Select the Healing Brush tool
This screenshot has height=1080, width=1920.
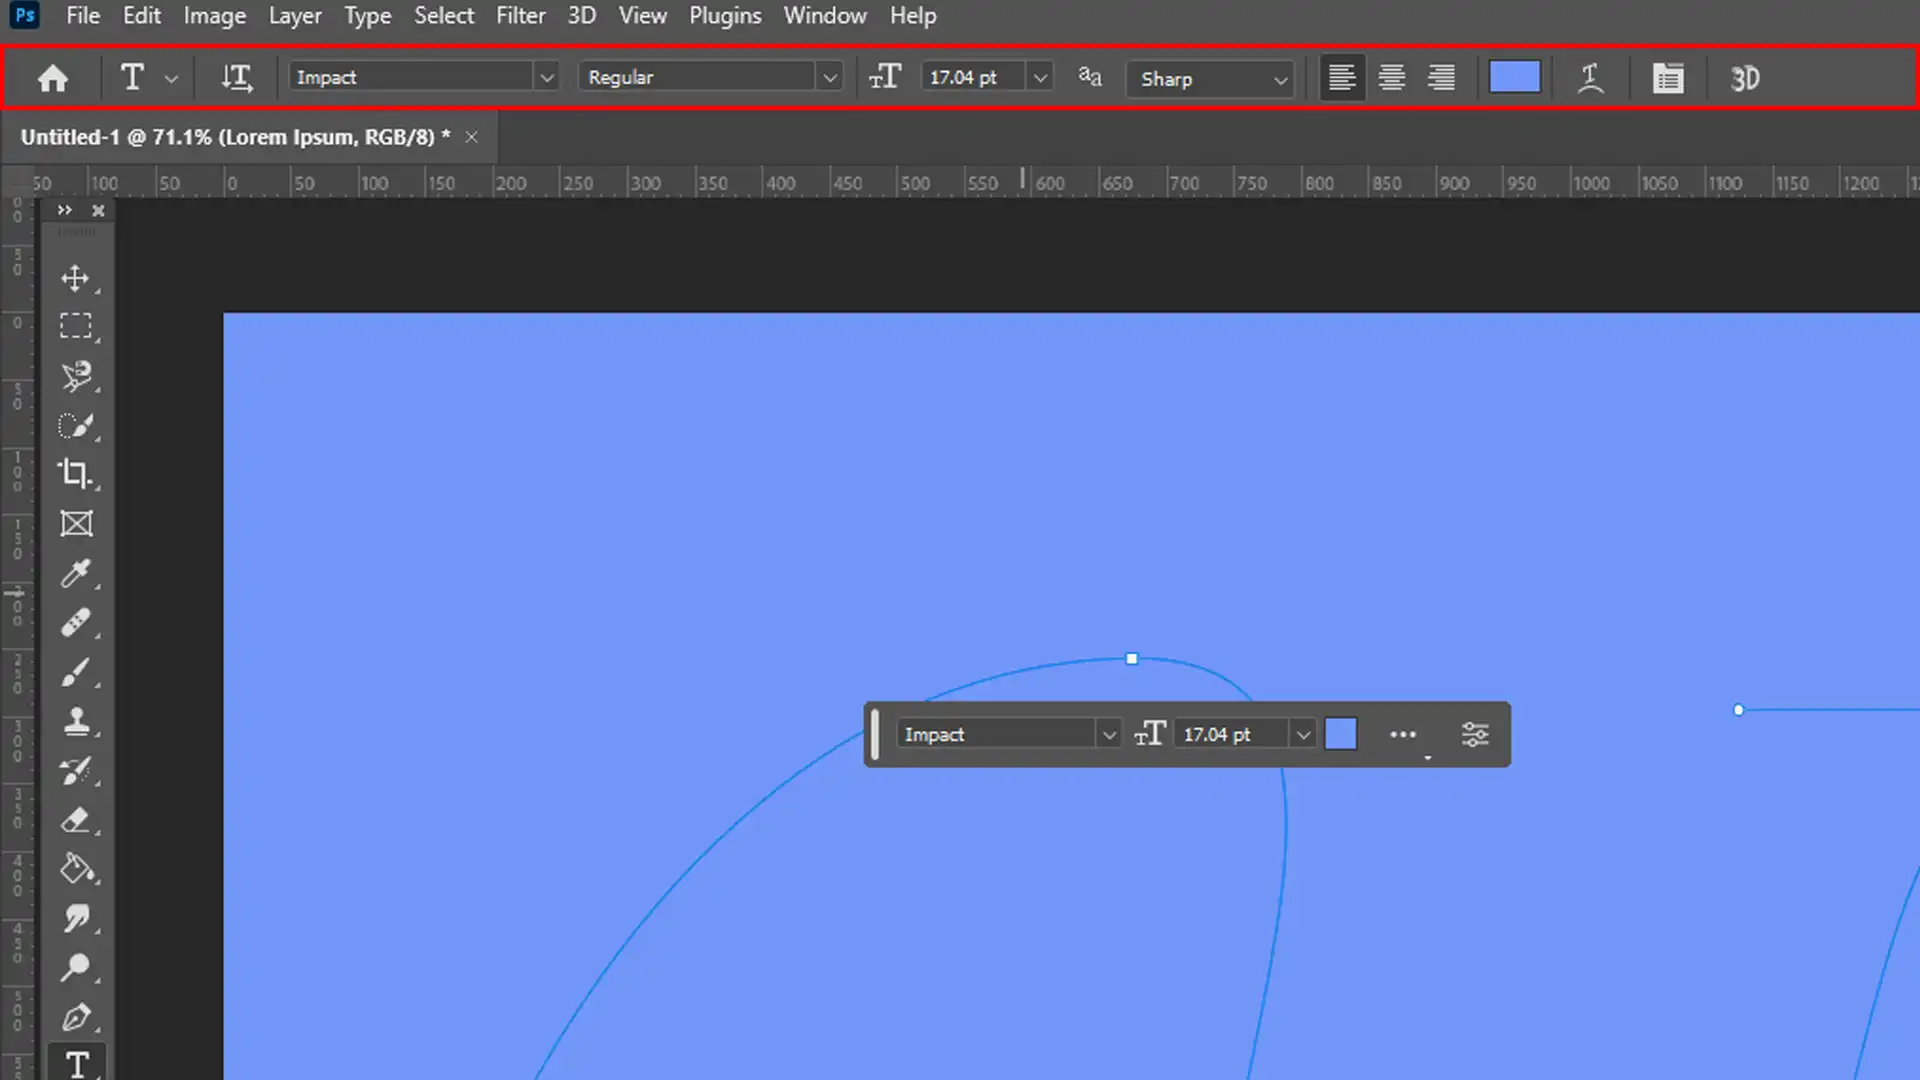coord(77,622)
